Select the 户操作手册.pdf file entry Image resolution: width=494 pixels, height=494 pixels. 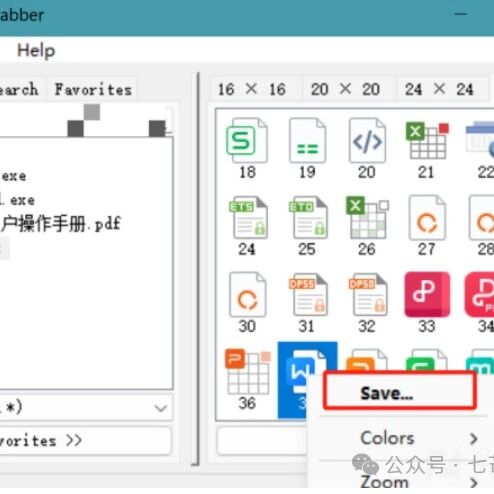[x=61, y=223]
